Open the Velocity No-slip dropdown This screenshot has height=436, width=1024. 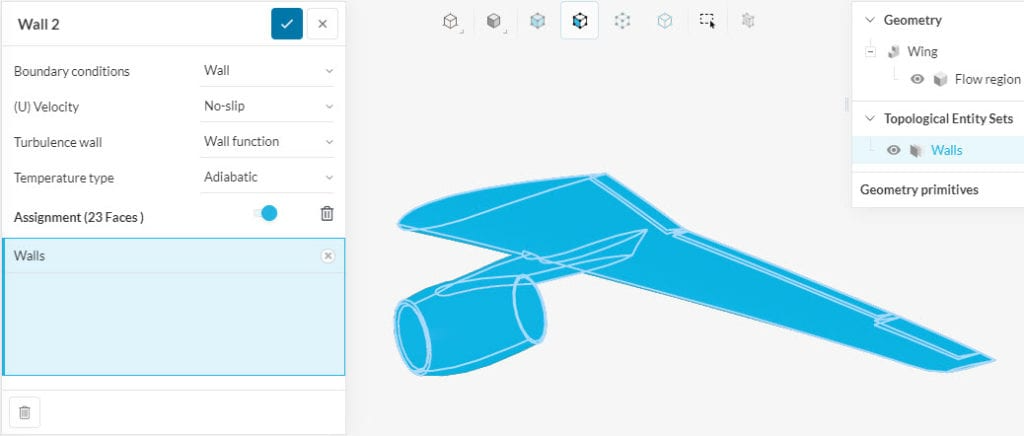tap(267, 106)
